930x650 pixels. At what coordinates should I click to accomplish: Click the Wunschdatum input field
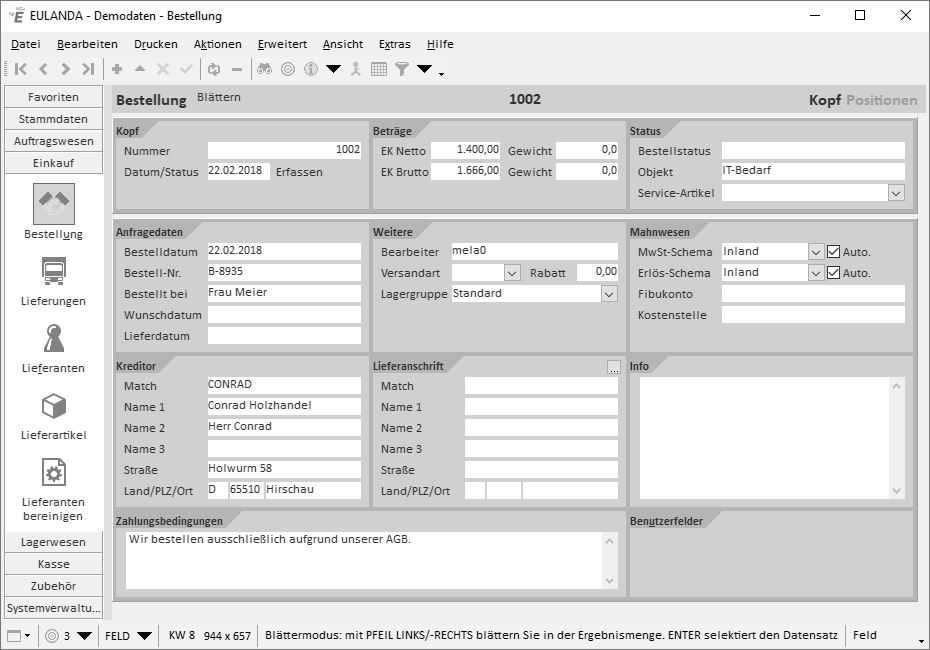click(x=284, y=314)
